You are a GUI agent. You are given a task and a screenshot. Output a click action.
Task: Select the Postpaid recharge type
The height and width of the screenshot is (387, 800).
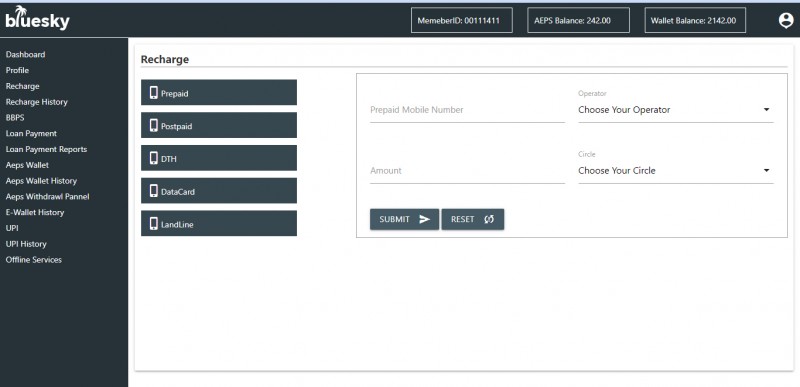219,125
